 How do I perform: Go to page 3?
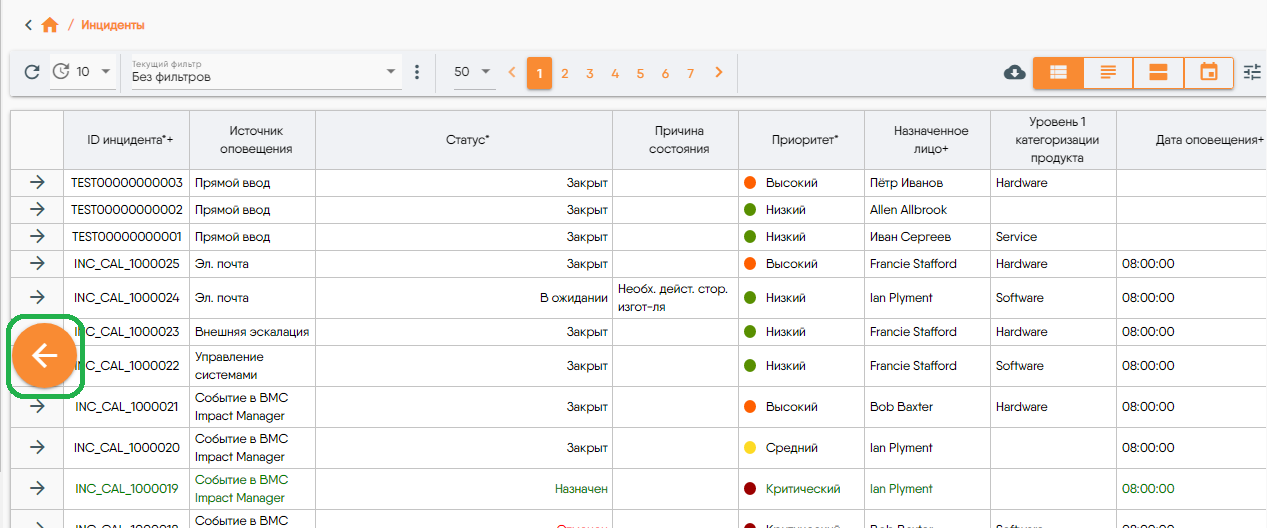click(590, 73)
